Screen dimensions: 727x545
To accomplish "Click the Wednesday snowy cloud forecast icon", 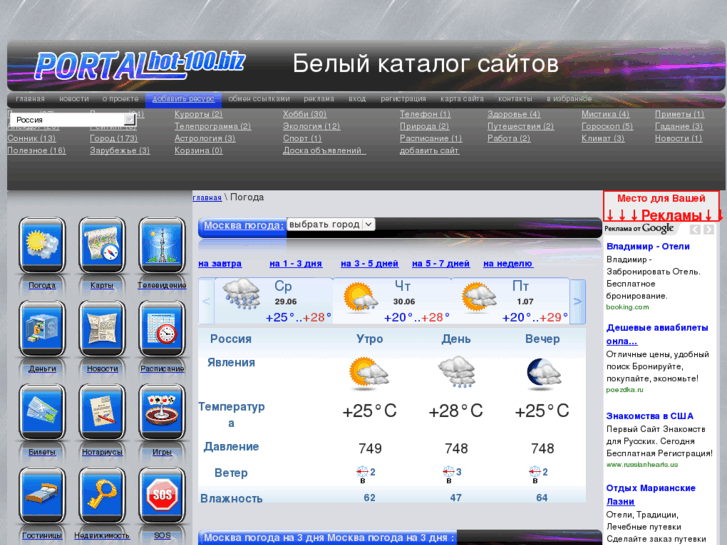I will tap(241, 294).
